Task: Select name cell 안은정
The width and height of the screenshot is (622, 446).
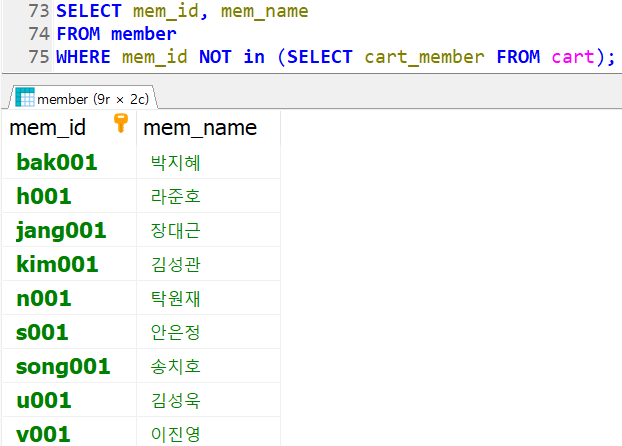Action: pos(208,332)
